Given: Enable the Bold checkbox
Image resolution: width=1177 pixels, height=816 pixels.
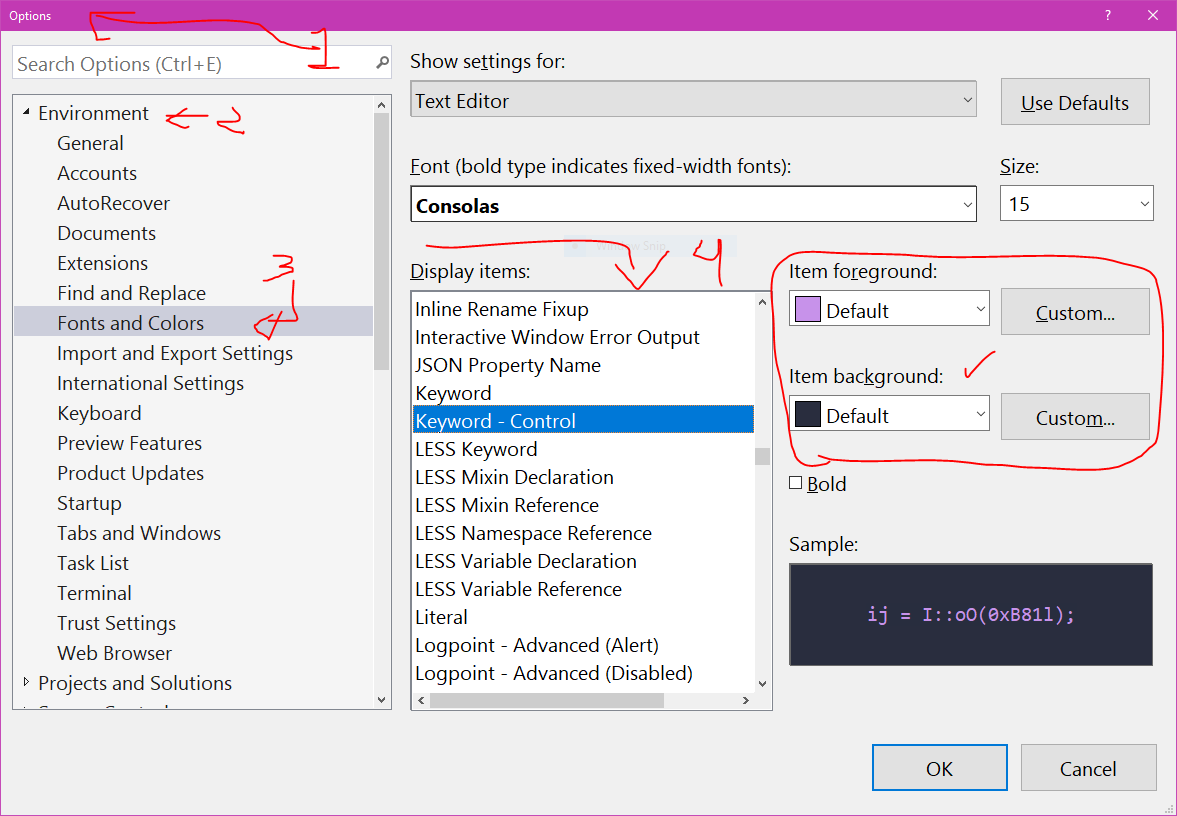Looking at the screenshot, I should [x=796, y=483].
